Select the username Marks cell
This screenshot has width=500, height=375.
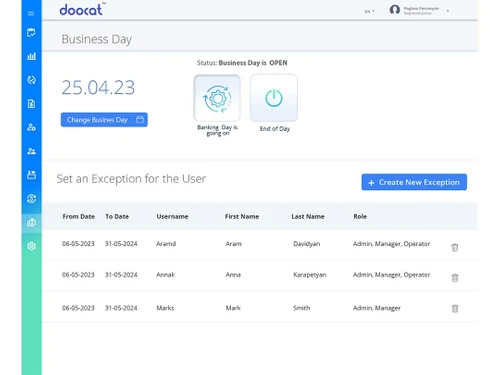pos(165,308)
